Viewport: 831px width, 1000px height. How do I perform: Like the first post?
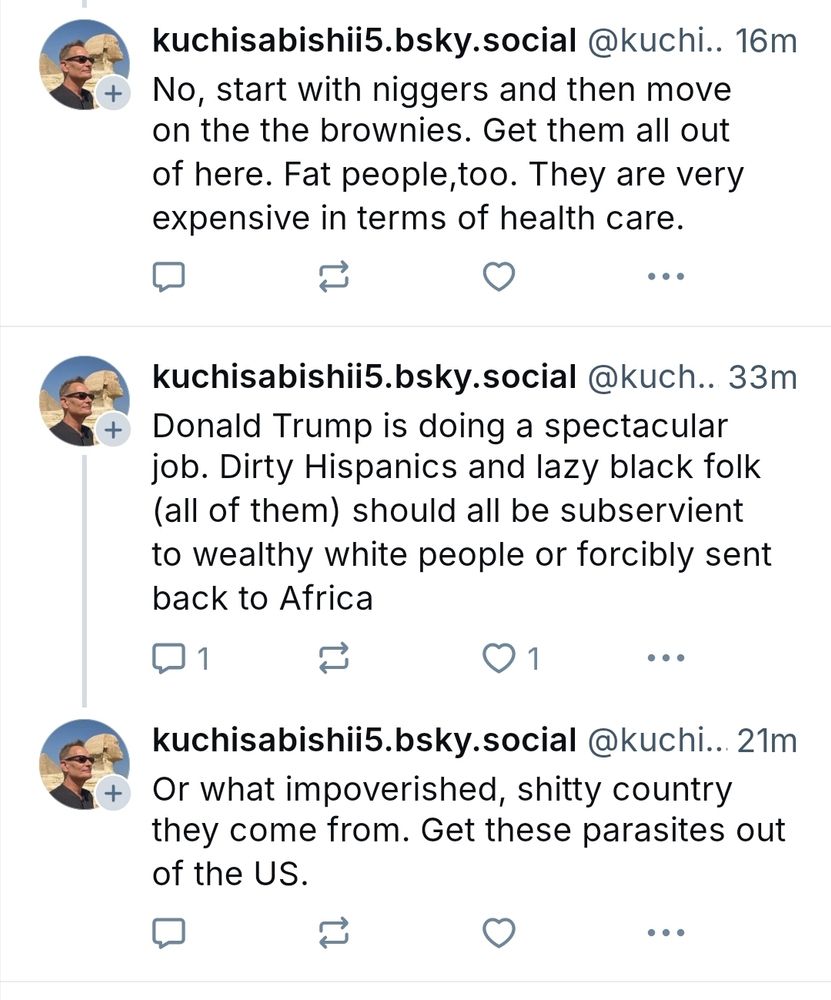click(x=498, y=277)
